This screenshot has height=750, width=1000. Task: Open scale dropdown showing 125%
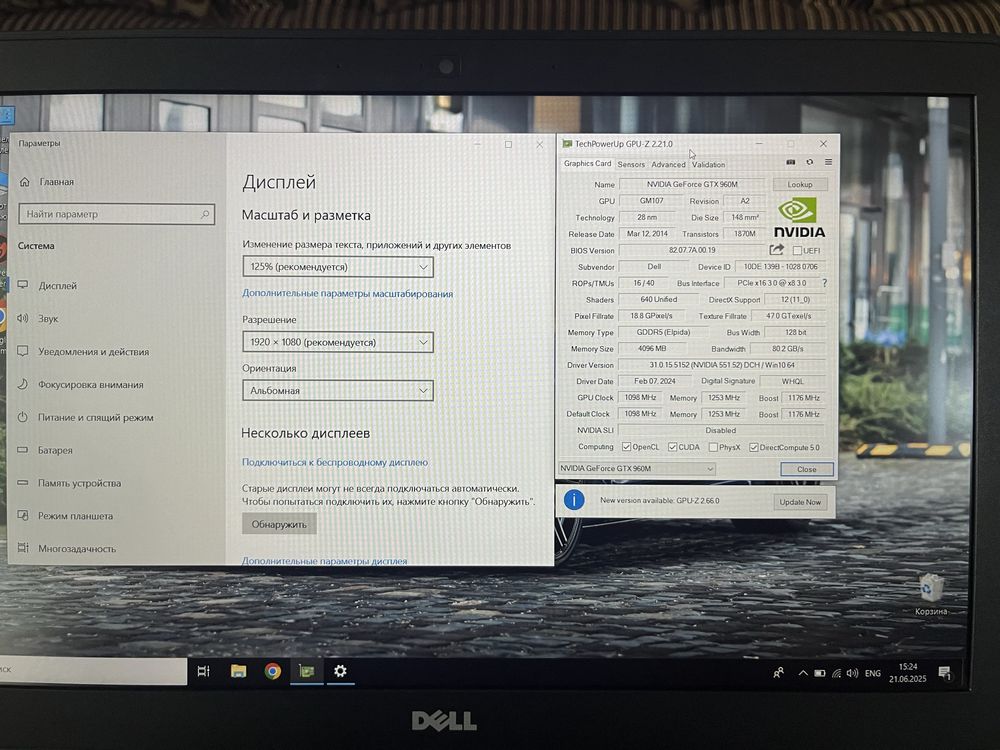click(338, 267)
